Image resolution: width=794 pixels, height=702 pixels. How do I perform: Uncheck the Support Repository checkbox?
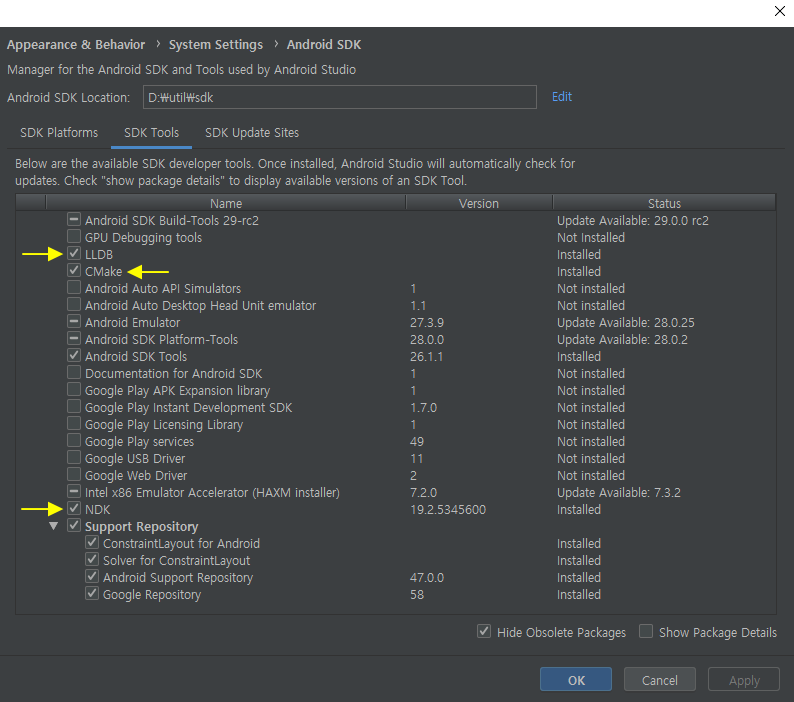[74, 525]
